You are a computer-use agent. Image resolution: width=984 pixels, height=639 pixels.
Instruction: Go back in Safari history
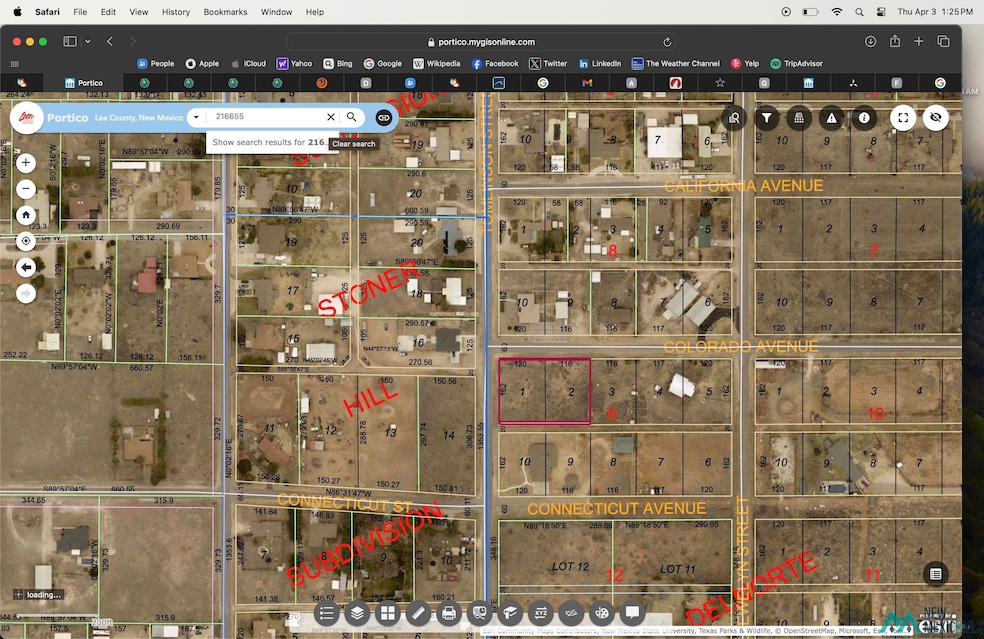point(110,41)
